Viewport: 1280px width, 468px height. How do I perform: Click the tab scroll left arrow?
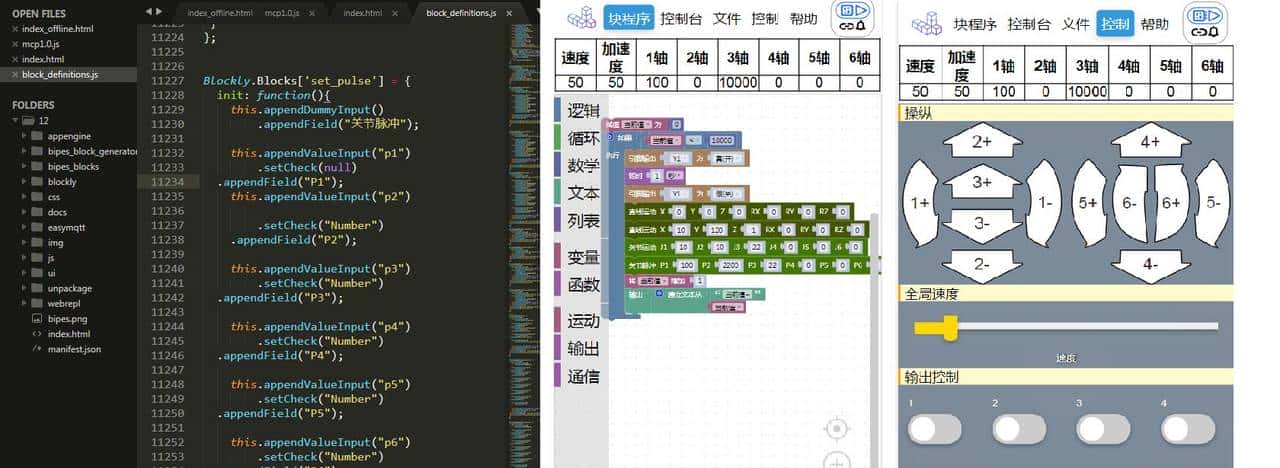pyautogui.click(x=148, y=11)
